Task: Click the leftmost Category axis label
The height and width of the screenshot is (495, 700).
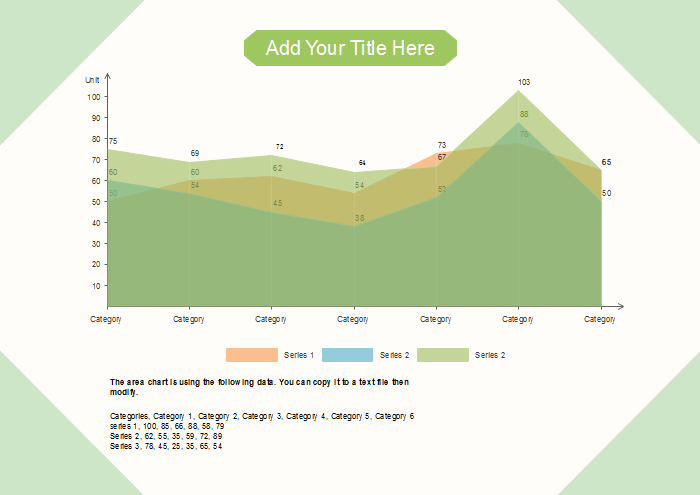Action: 107,319
